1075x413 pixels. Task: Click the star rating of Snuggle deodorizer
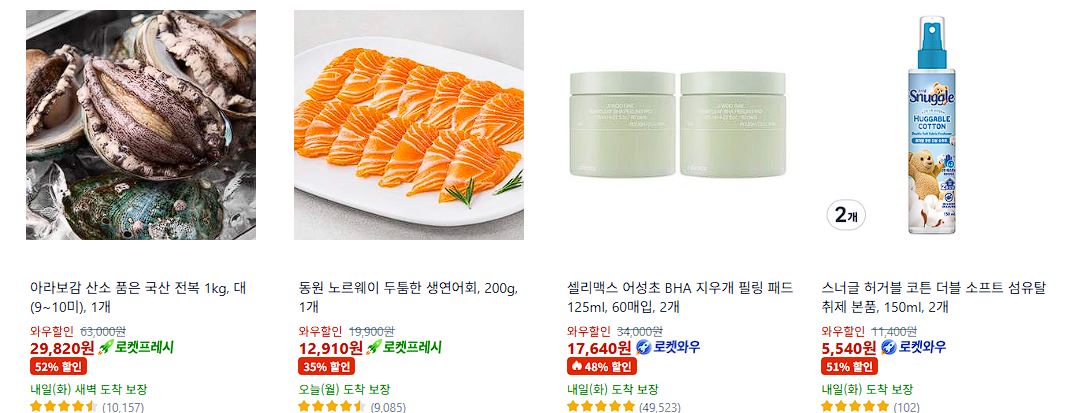coord(854,407)
